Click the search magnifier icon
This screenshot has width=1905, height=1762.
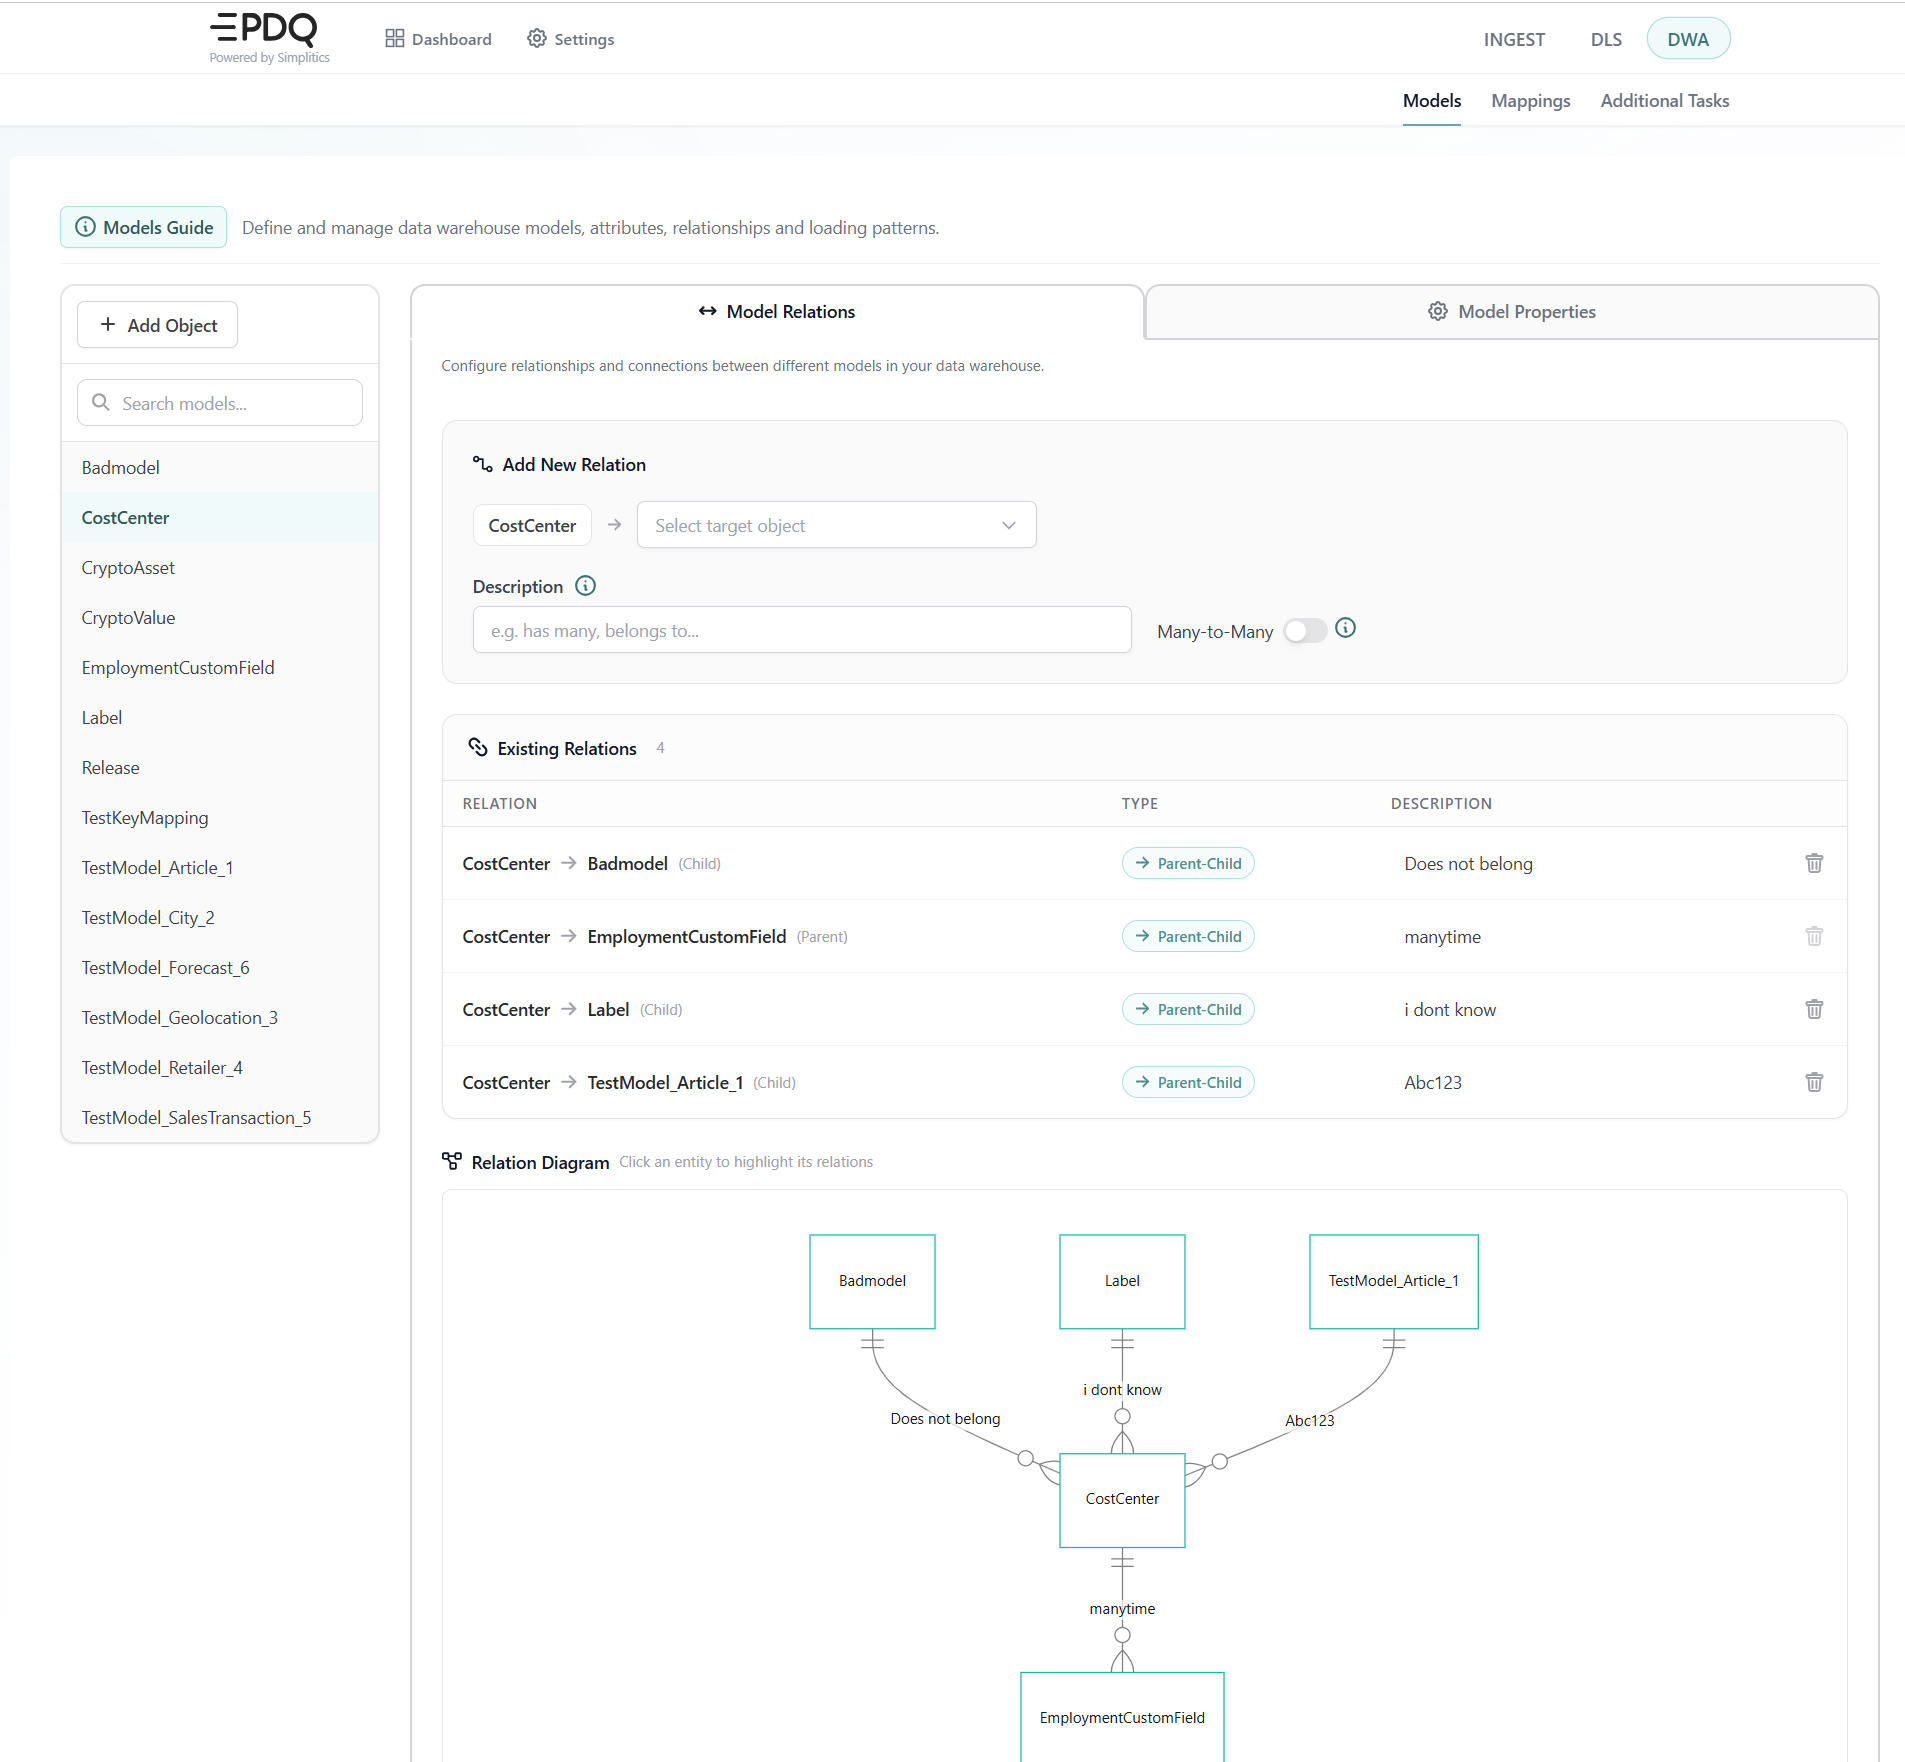click(x=101, y=402)
